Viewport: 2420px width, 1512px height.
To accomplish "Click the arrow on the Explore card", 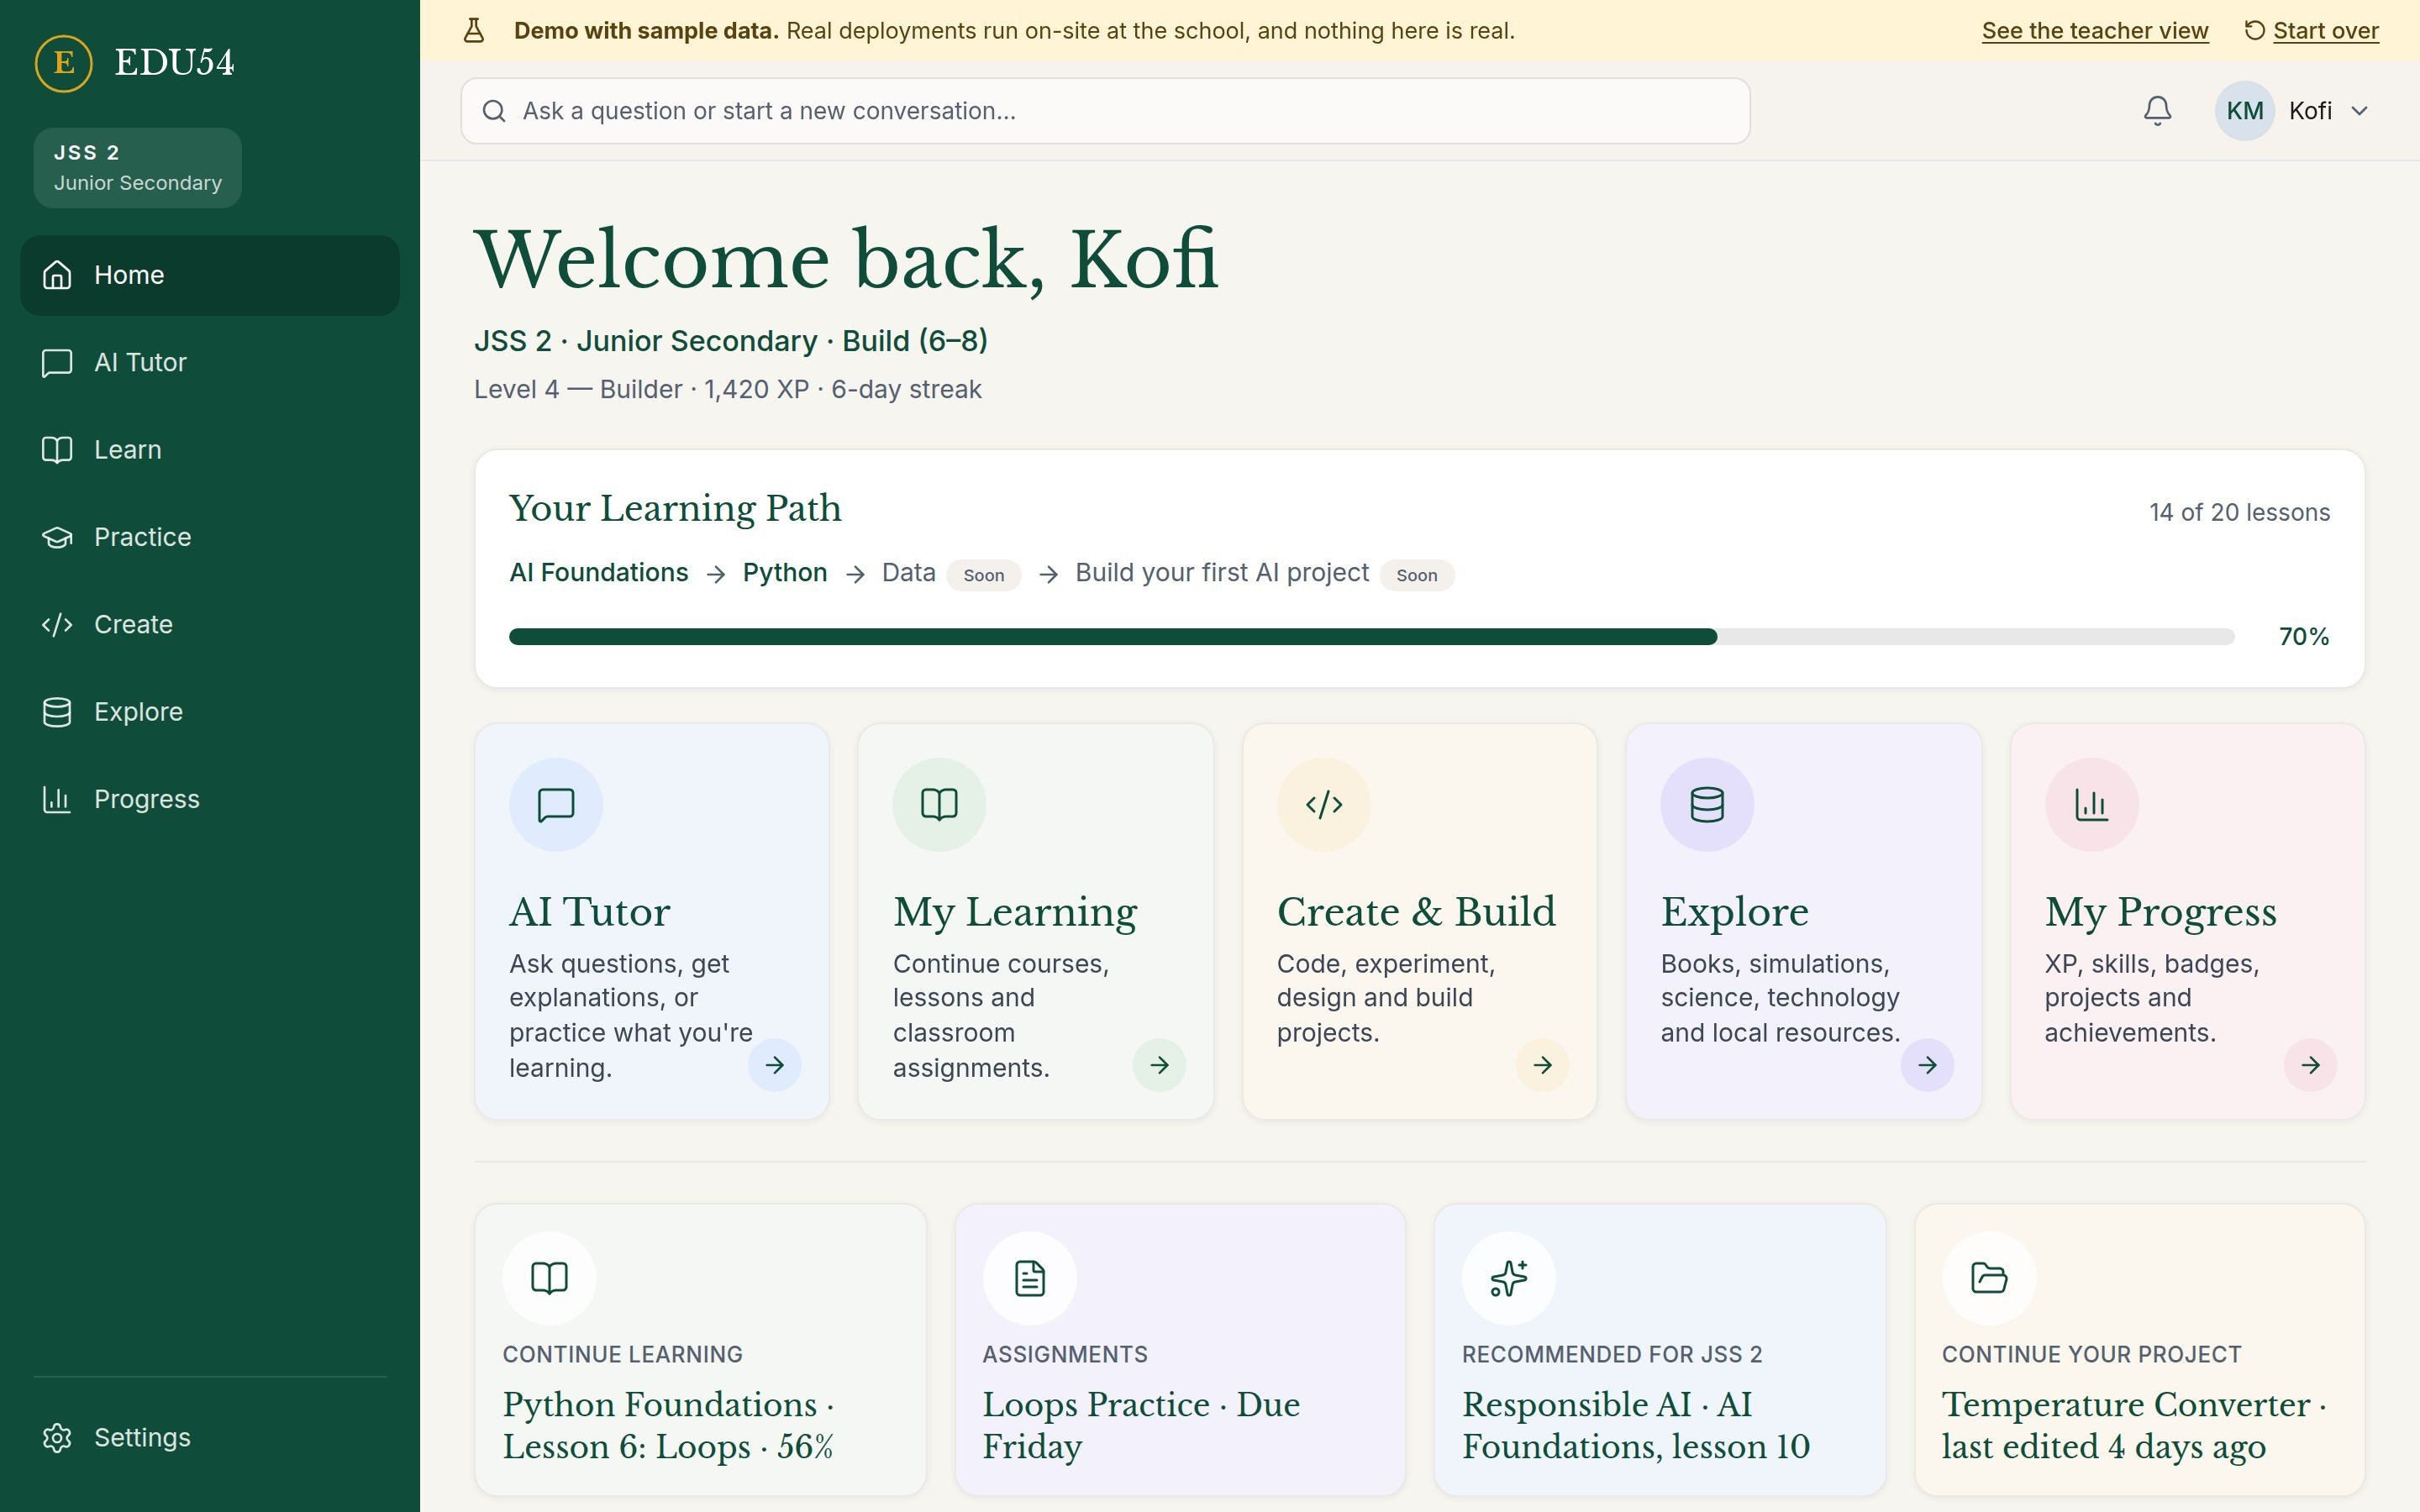I will click(1927, 1065).
